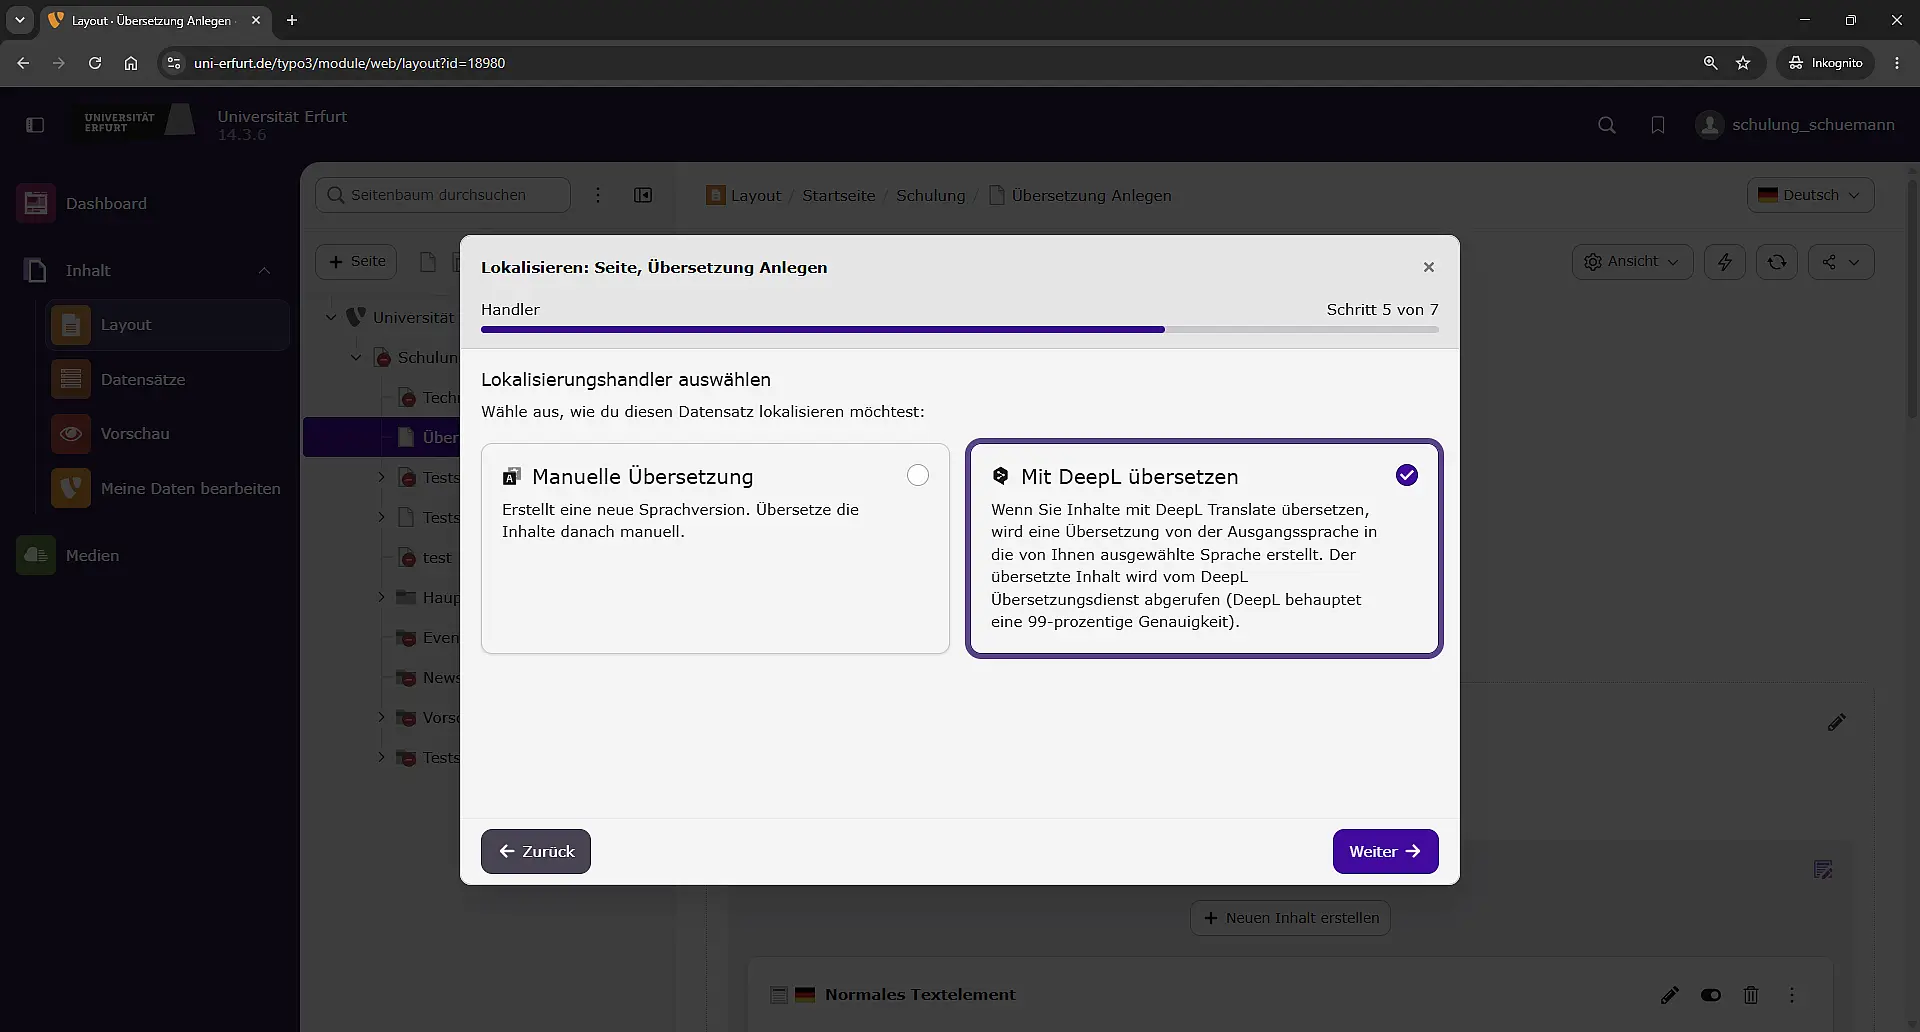Expand the tree node starting with Haup
The height and width of the screenshot is (1032, 1920).
click(381, 597)
